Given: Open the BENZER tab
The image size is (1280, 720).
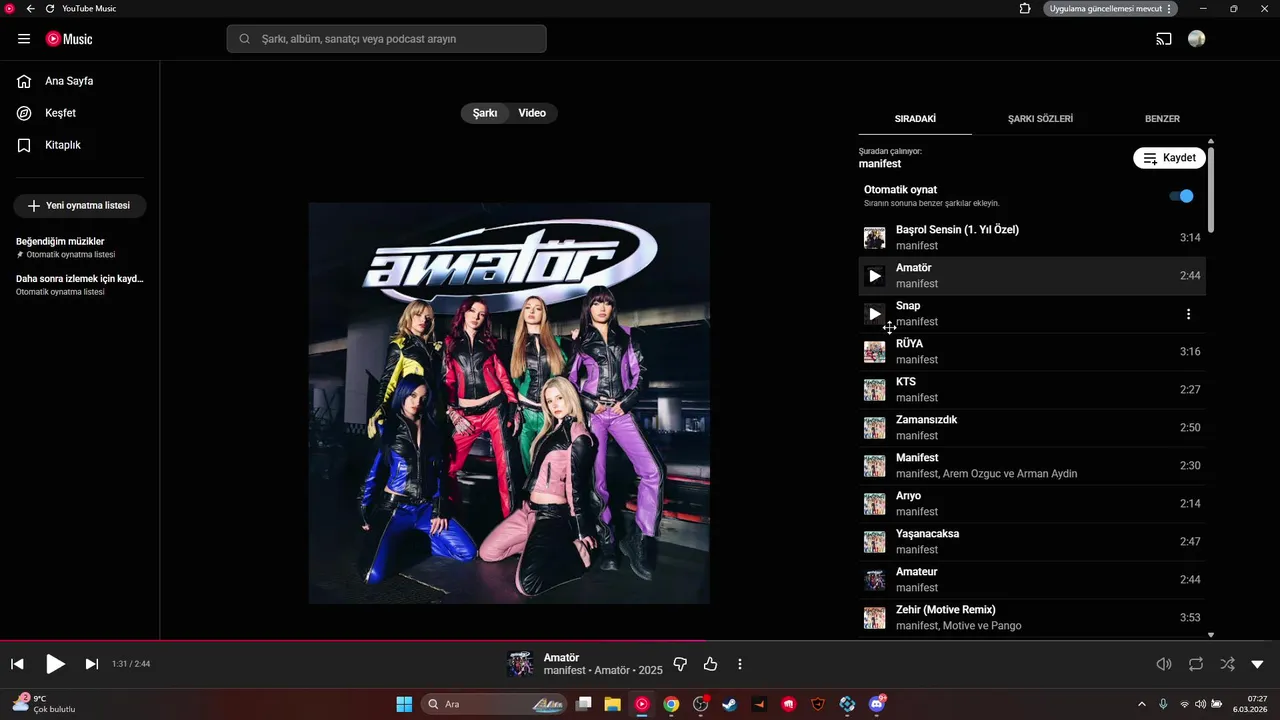Looking at the screenshot, I should click(x=1162, y=119).
